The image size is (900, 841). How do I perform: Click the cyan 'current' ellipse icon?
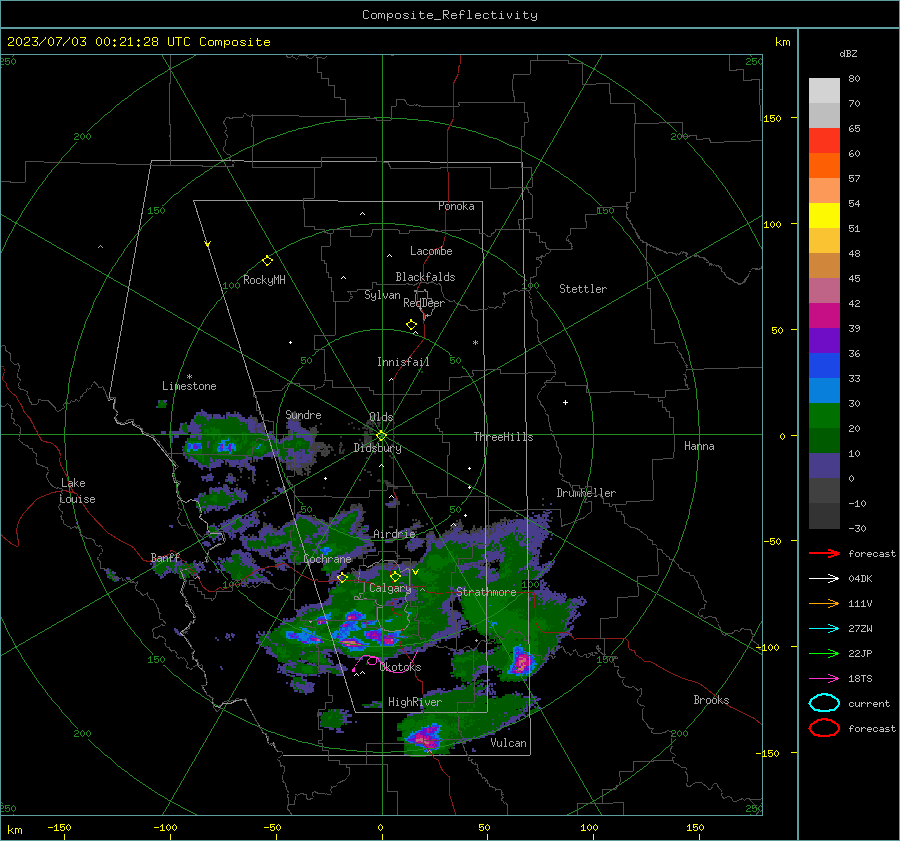coord(824,703)
